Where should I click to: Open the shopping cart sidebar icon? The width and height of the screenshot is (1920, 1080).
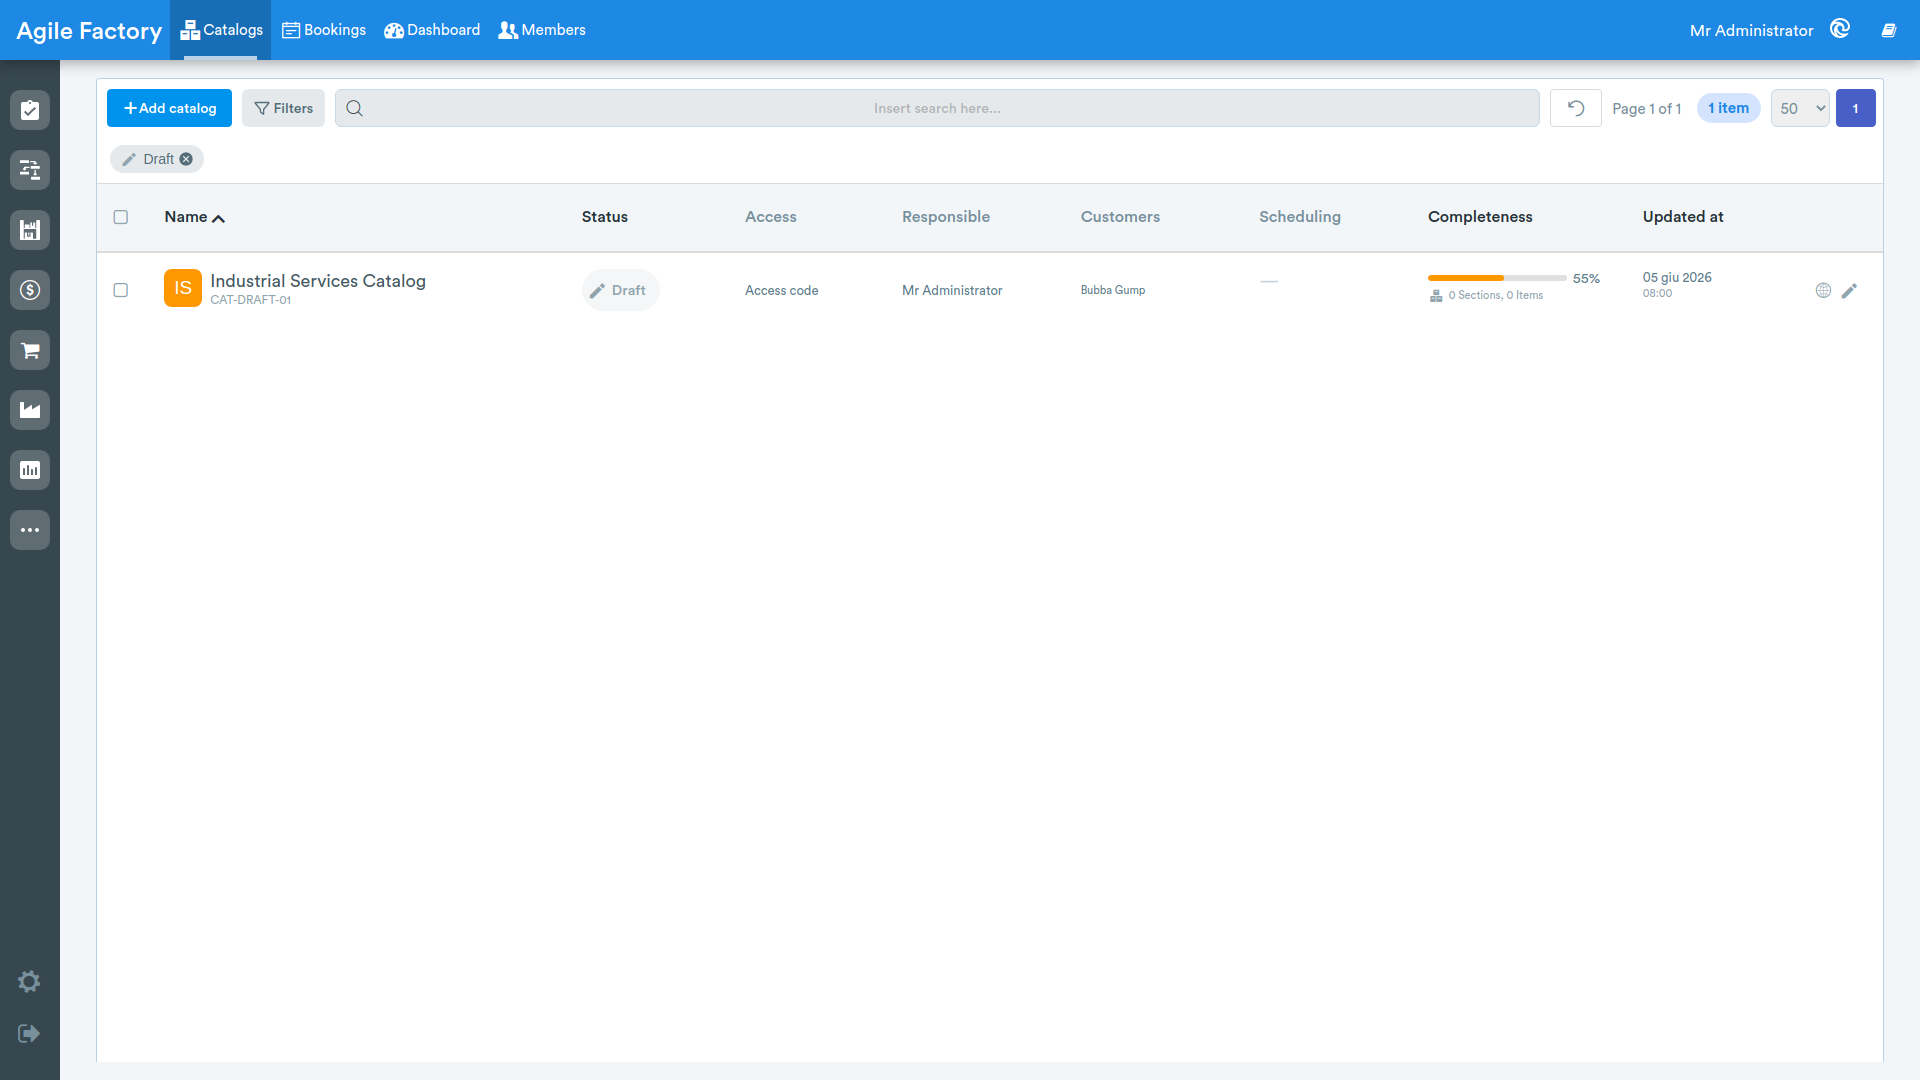coord(30,350)
